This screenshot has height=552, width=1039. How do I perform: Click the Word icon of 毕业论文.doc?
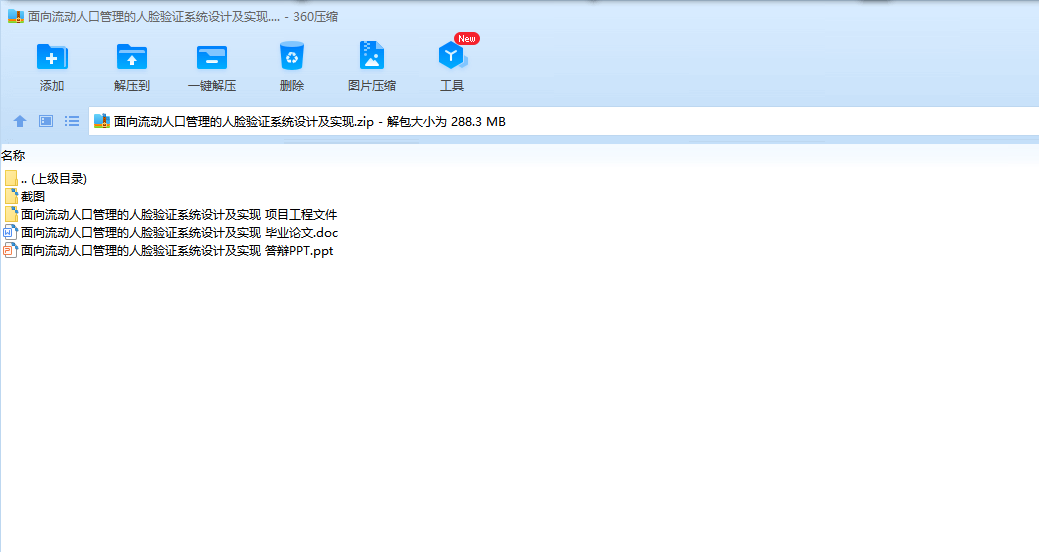pyautogui.click(x=10, y=233)
